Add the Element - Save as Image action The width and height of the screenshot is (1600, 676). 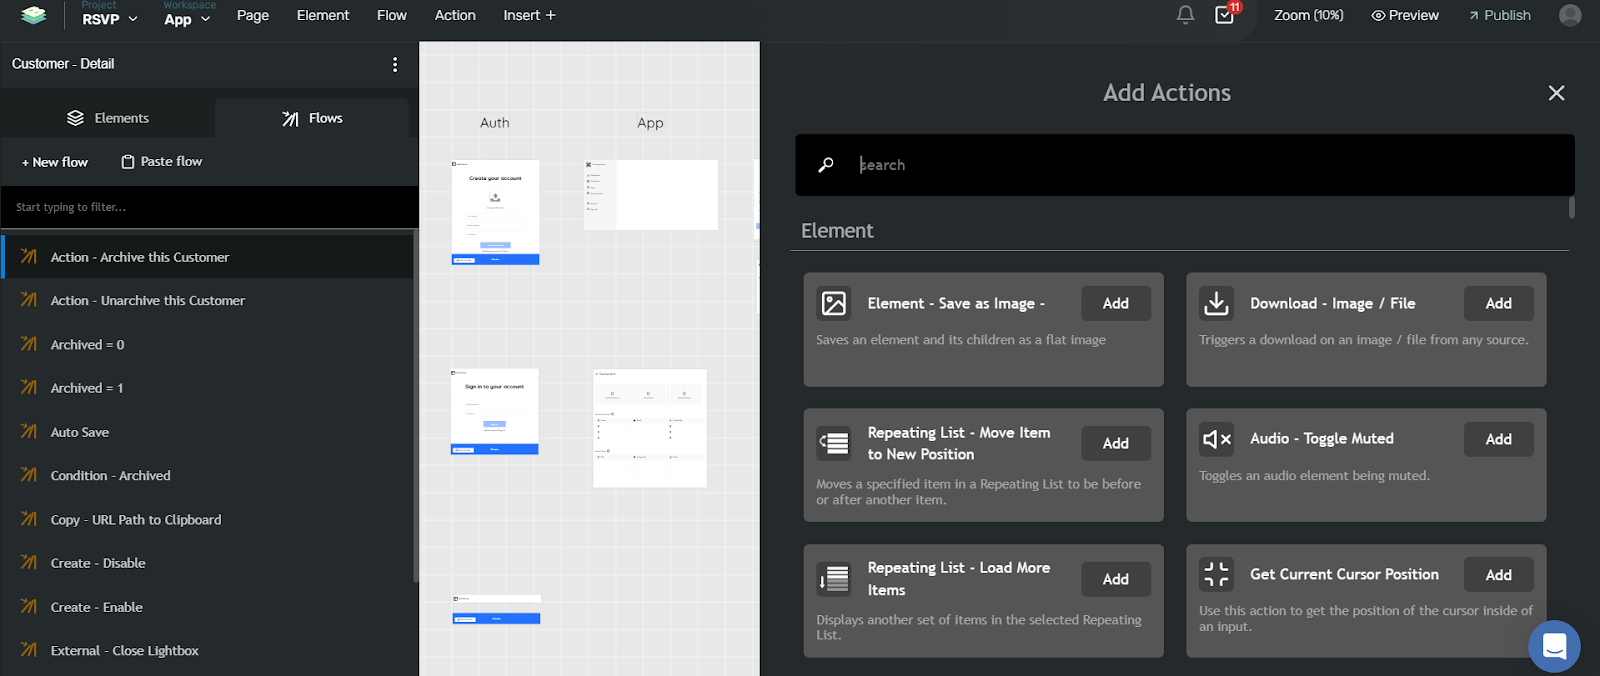point(1115,303)
